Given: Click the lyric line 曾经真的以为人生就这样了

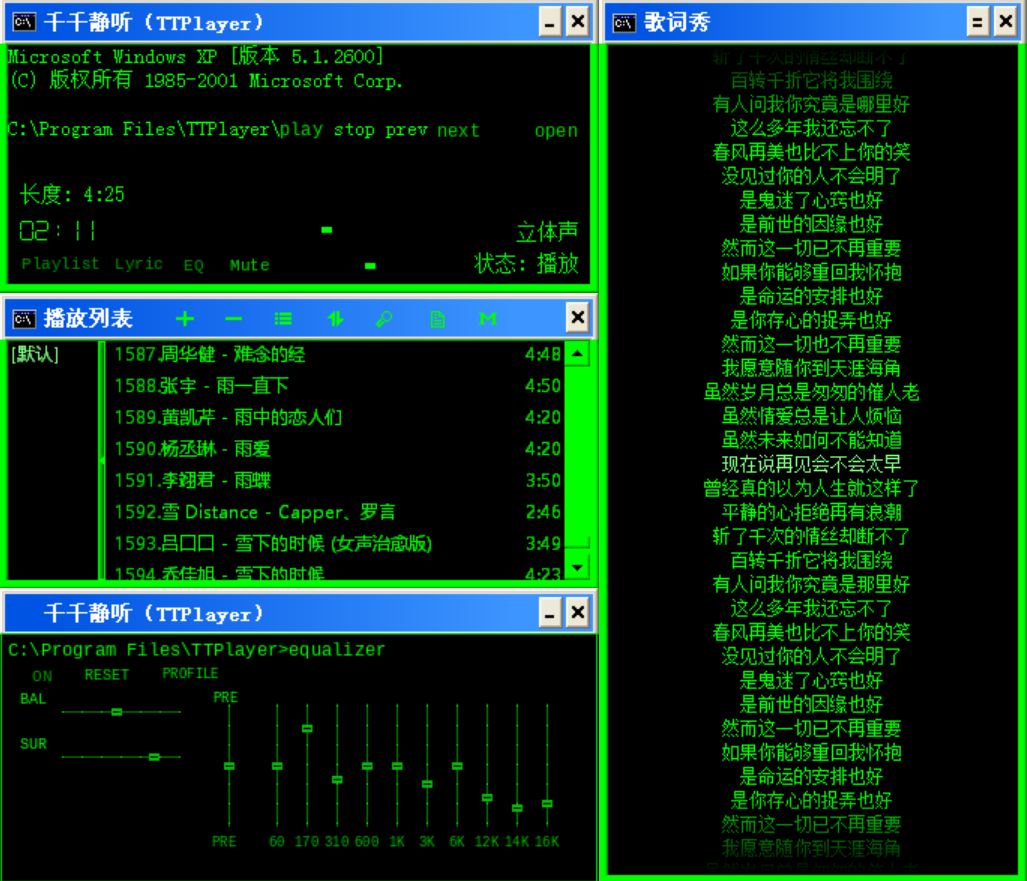Looking at the screenshot, I should pos(811,489).
